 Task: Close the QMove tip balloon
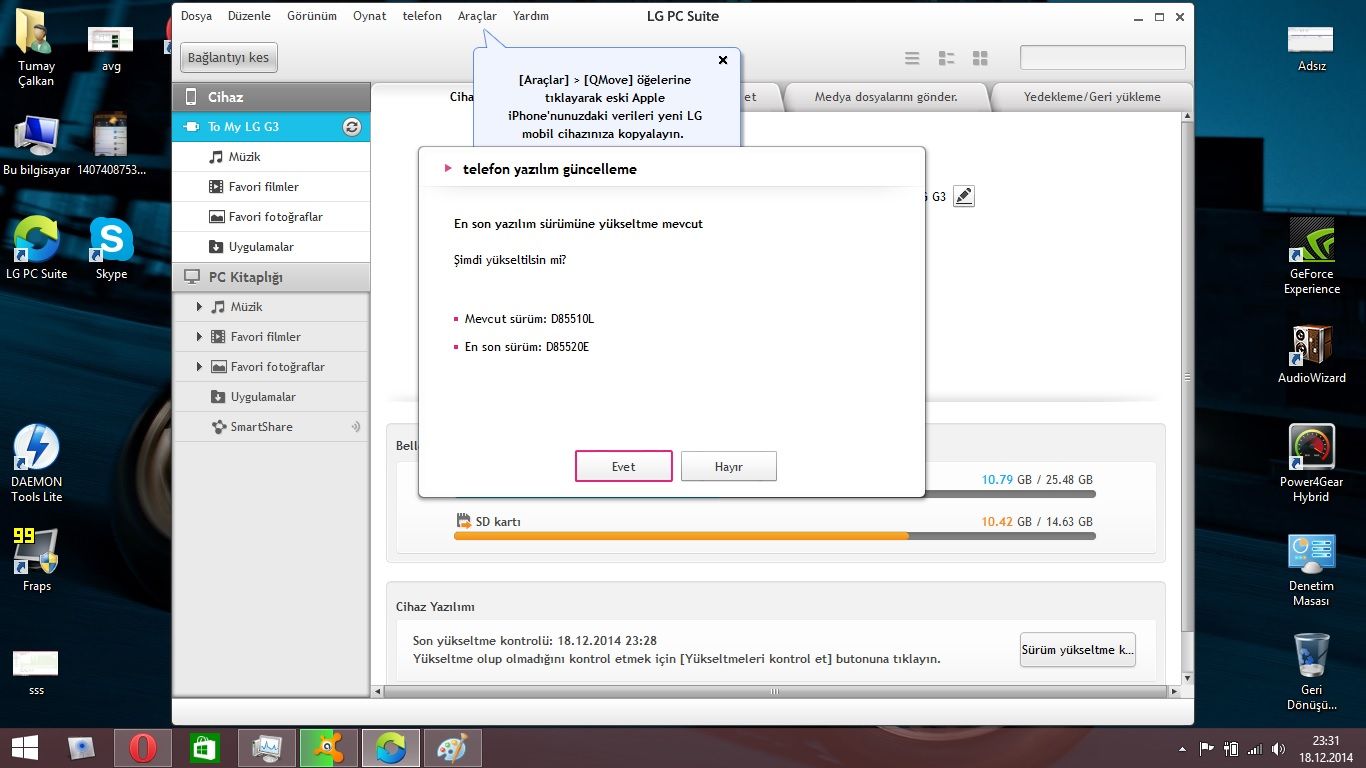(723, 60)
